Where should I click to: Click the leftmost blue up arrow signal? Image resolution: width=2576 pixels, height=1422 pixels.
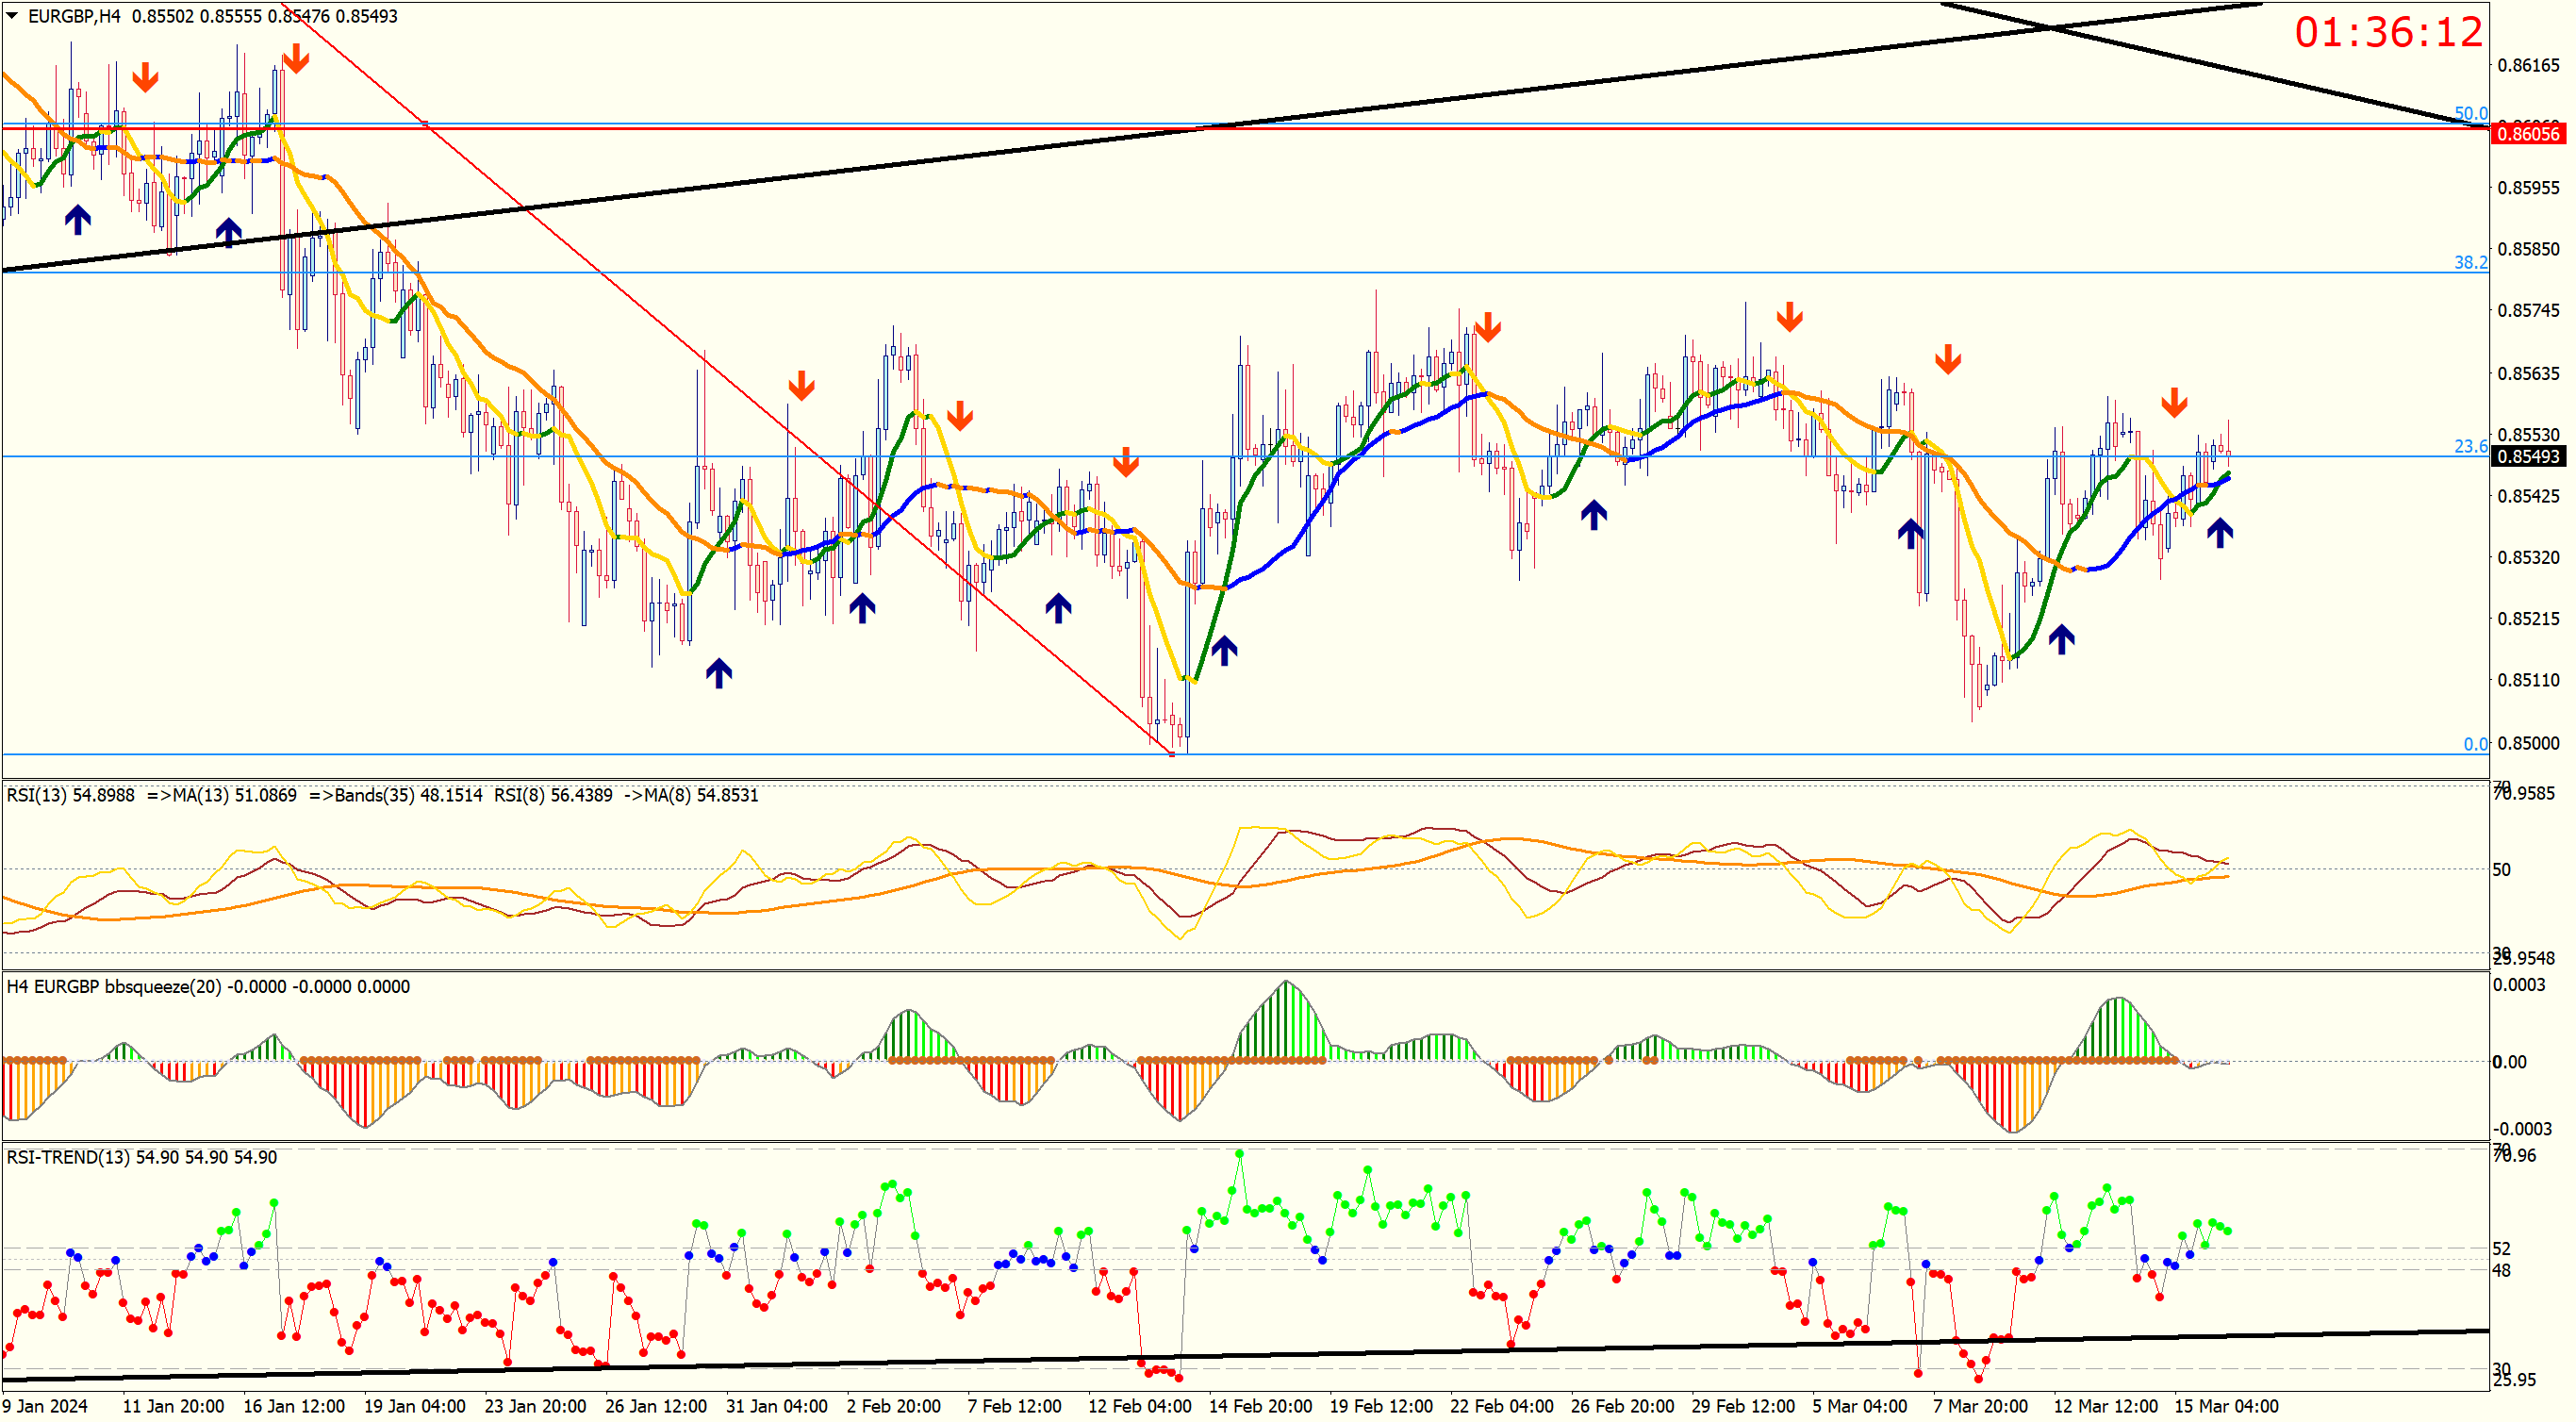pos(77,219)
